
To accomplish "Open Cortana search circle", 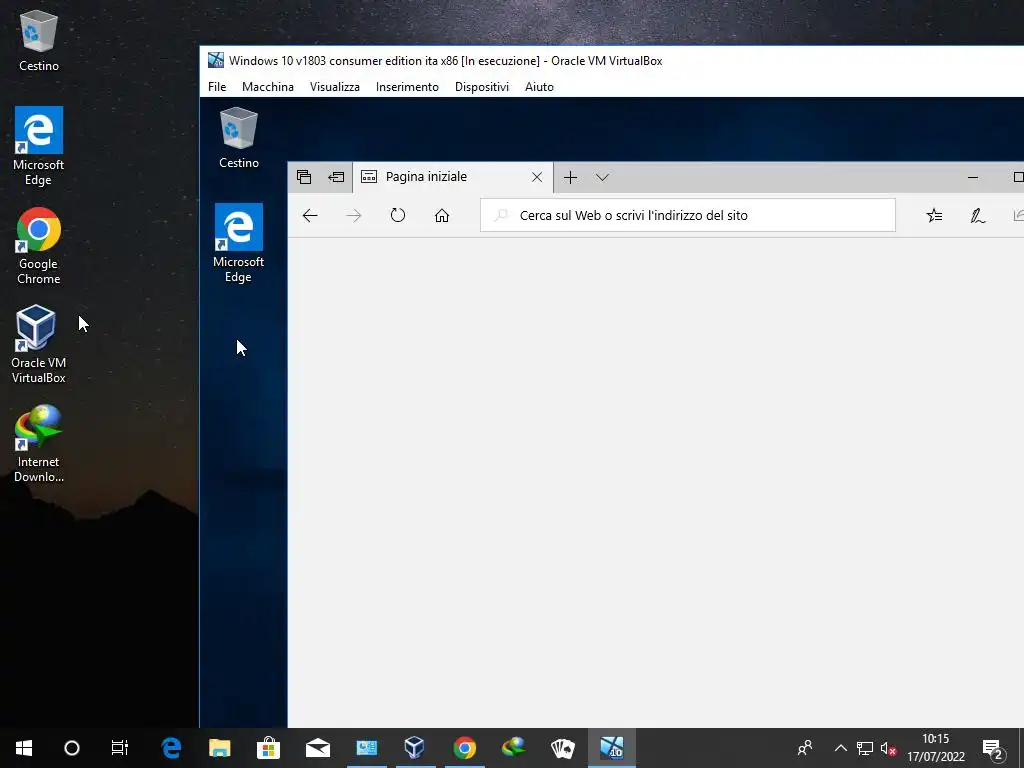I will 72,748.
